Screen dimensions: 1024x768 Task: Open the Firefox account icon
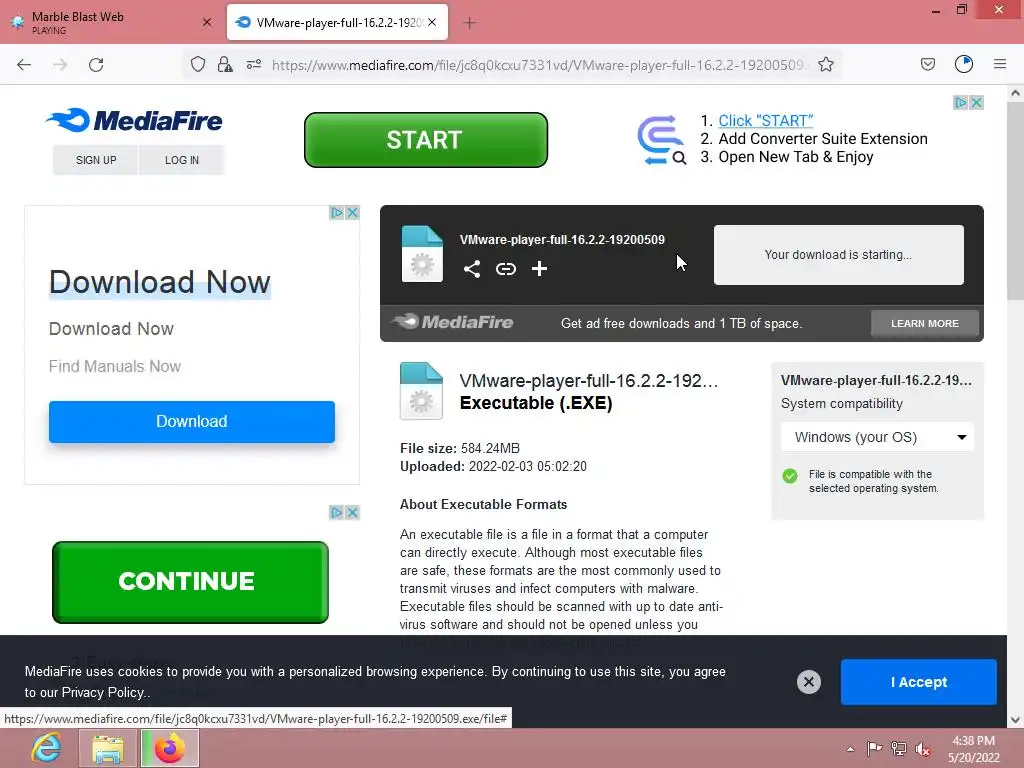coord(964,64)
